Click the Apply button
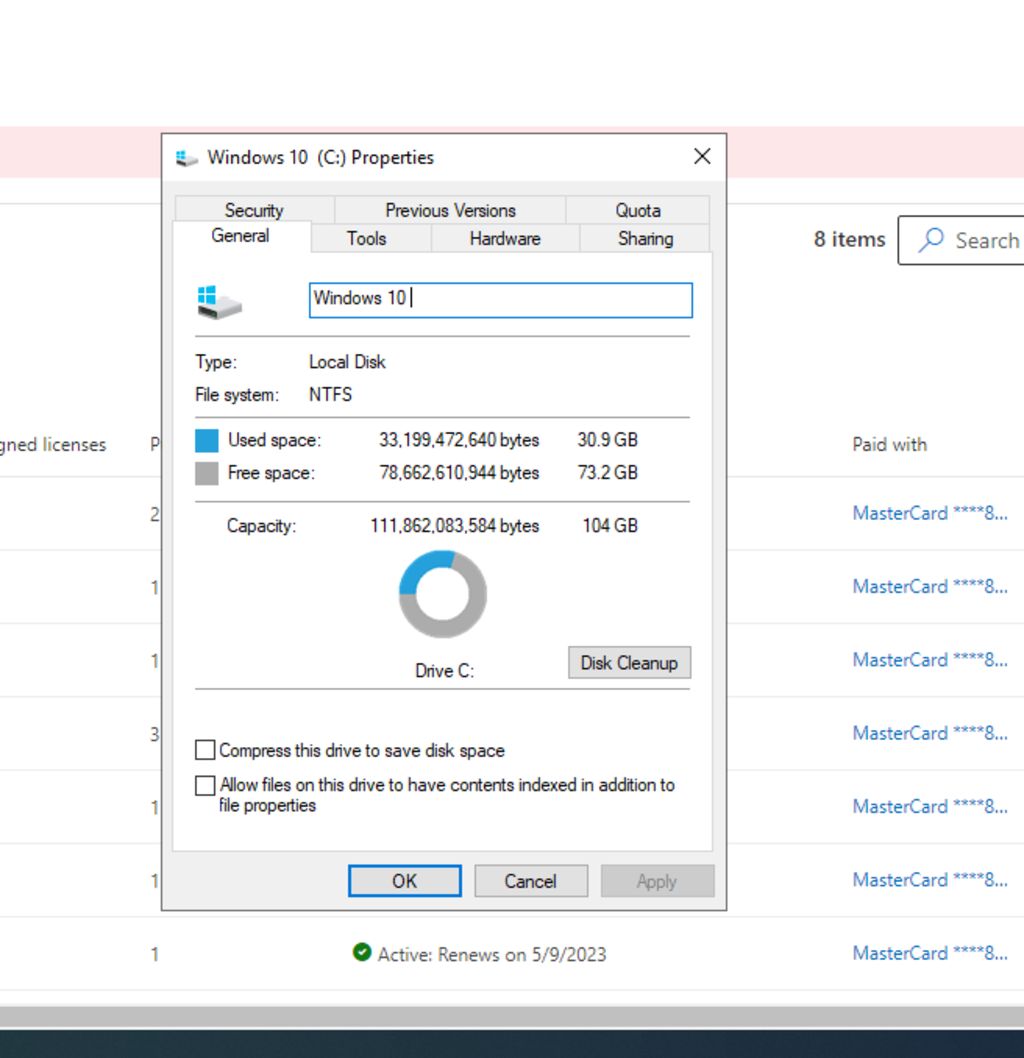The height and width of the screenshot is (1058, 1024). tap(657, 881)
